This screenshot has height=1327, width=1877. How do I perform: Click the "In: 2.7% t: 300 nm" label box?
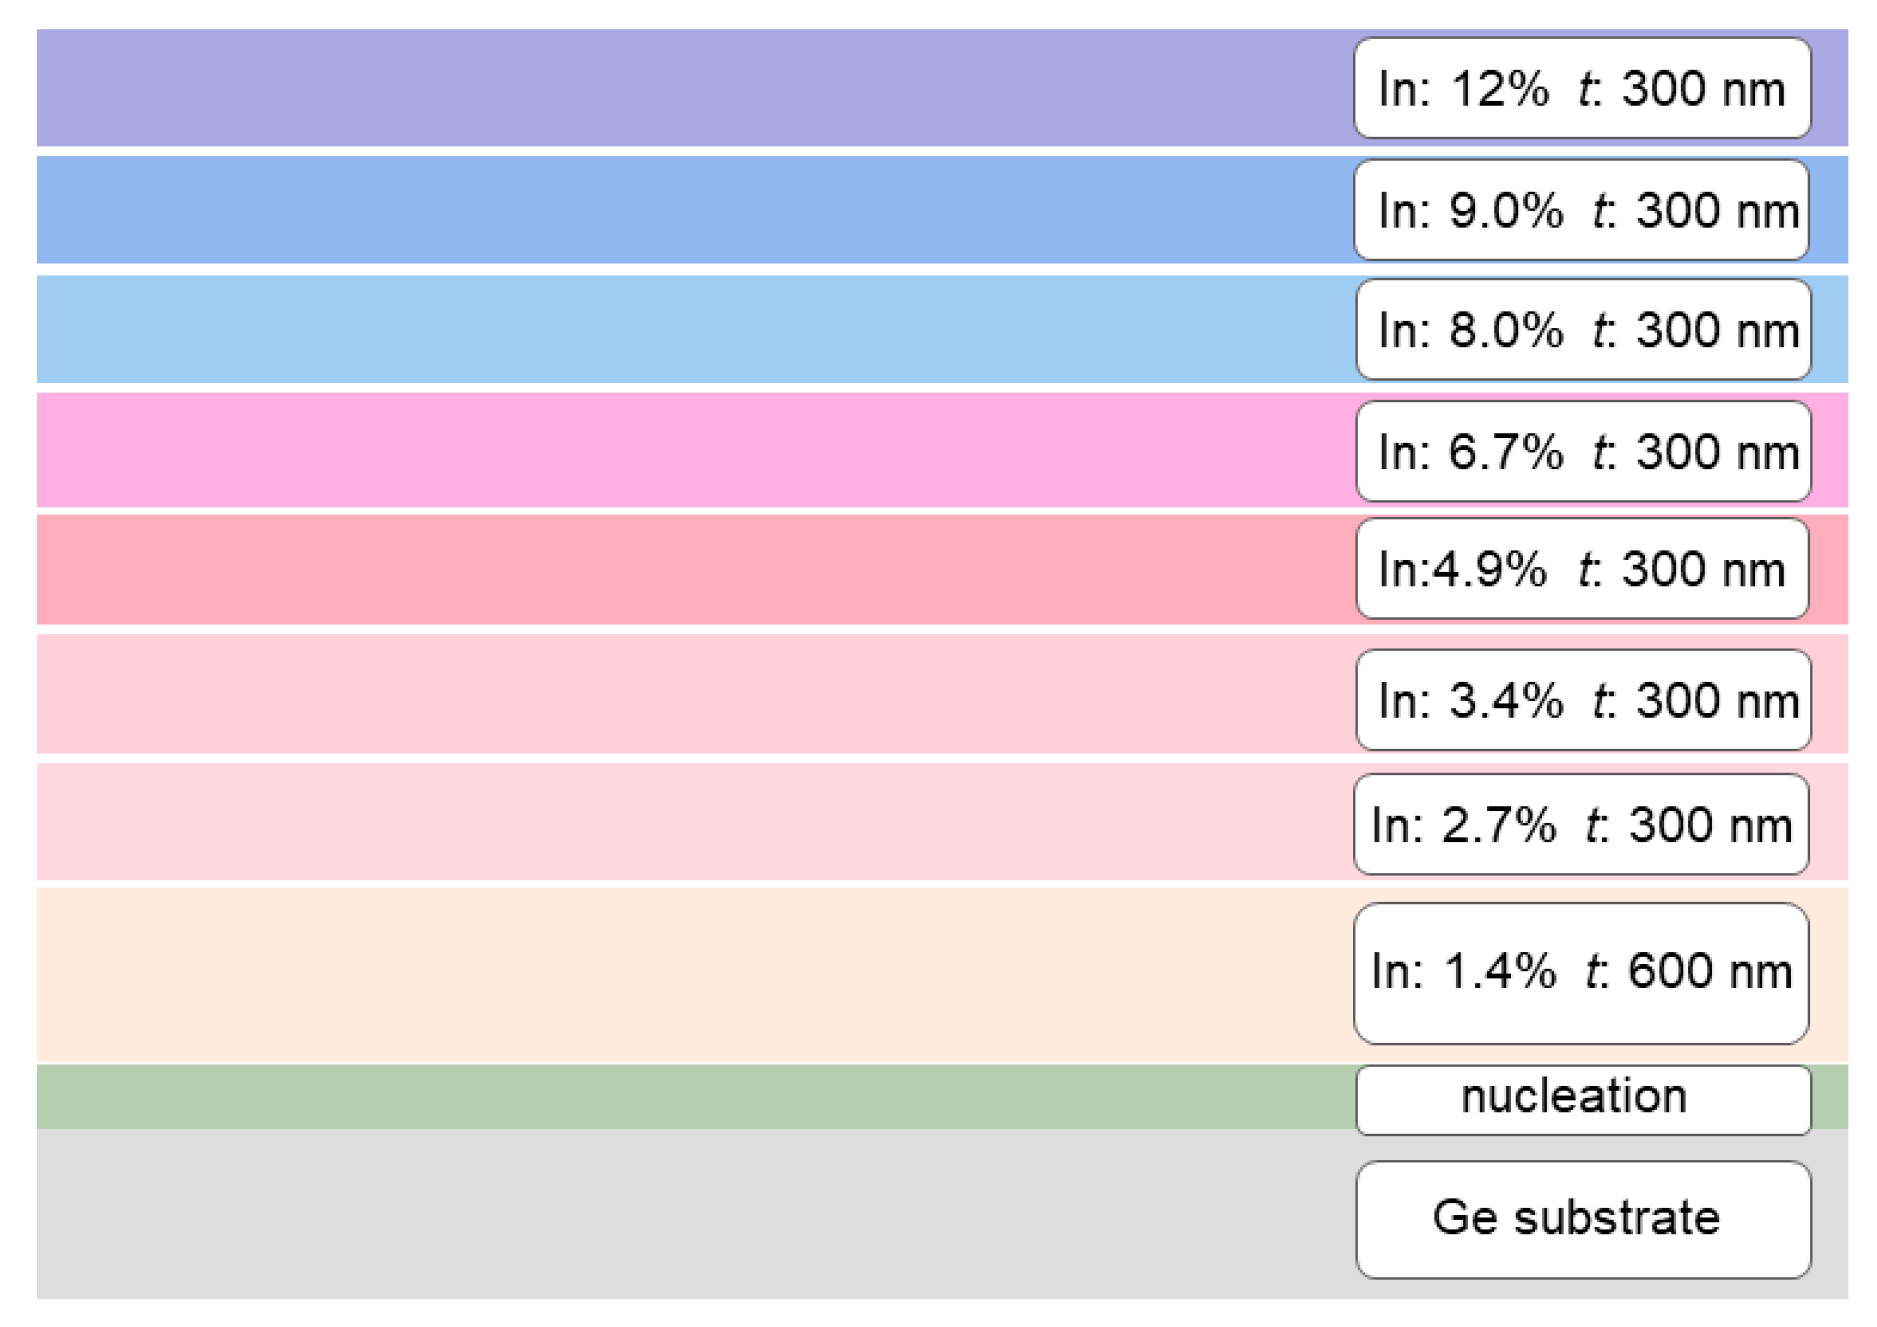point(1581,824)
